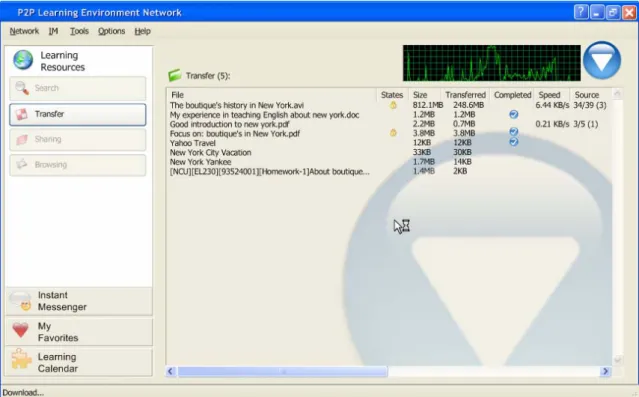Click the Learning Resources globe icon
Screen dimensions: 639x397
point(23,60)
